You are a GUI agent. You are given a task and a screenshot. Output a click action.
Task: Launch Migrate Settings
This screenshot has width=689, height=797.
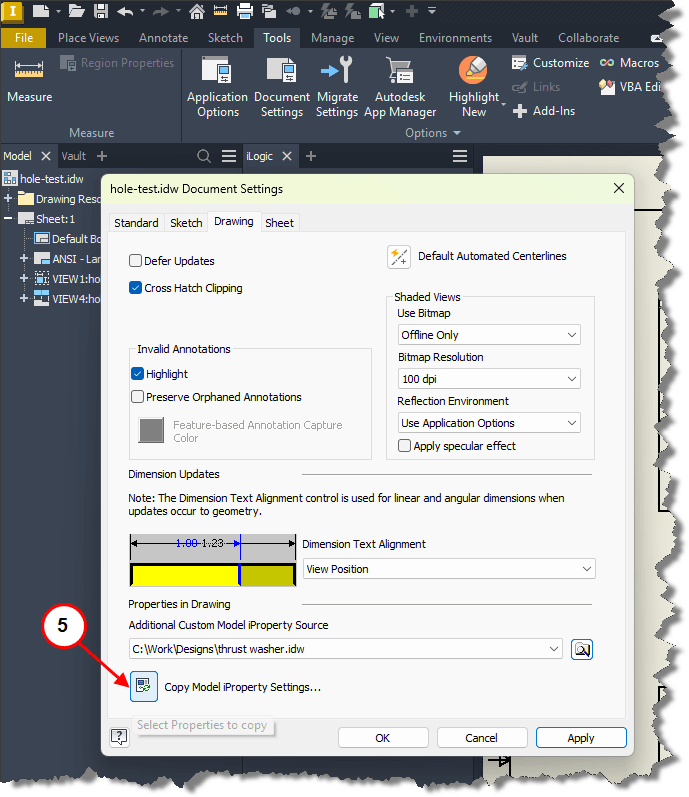click(337, 87)
